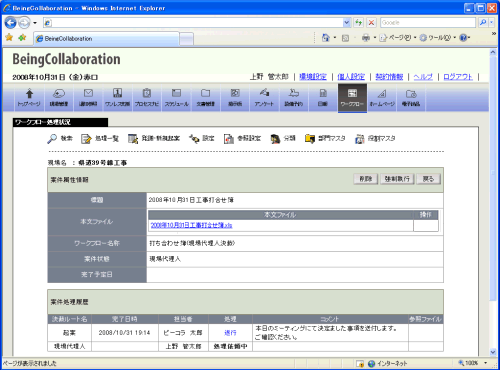This screenshot has height=370, width=500.
Task: Expand the Home button dropdown arrow
Action: pyautogui.click(x=335, y=38)
